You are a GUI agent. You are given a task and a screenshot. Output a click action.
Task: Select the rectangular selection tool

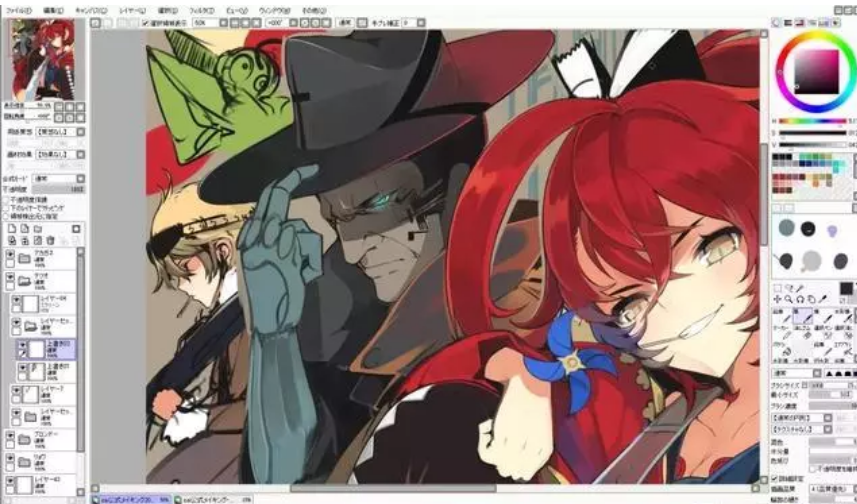click(x=777, y=288)
